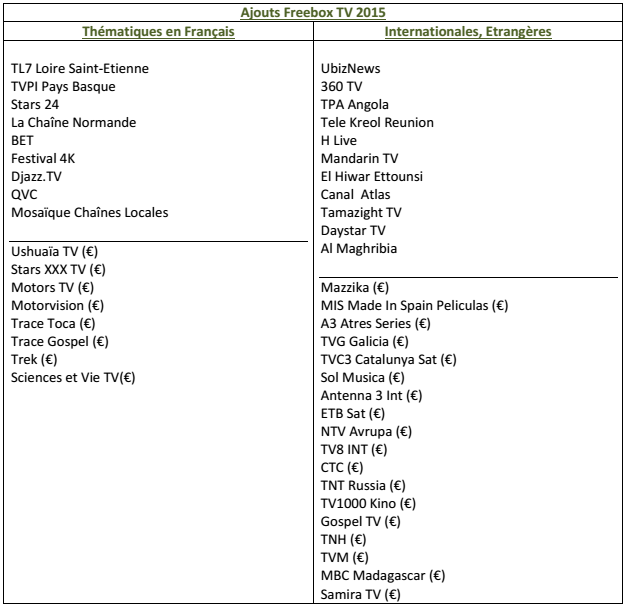
Task: Click the 'H Live' entry
Action: pyautogui.click(x=339, y=140)
